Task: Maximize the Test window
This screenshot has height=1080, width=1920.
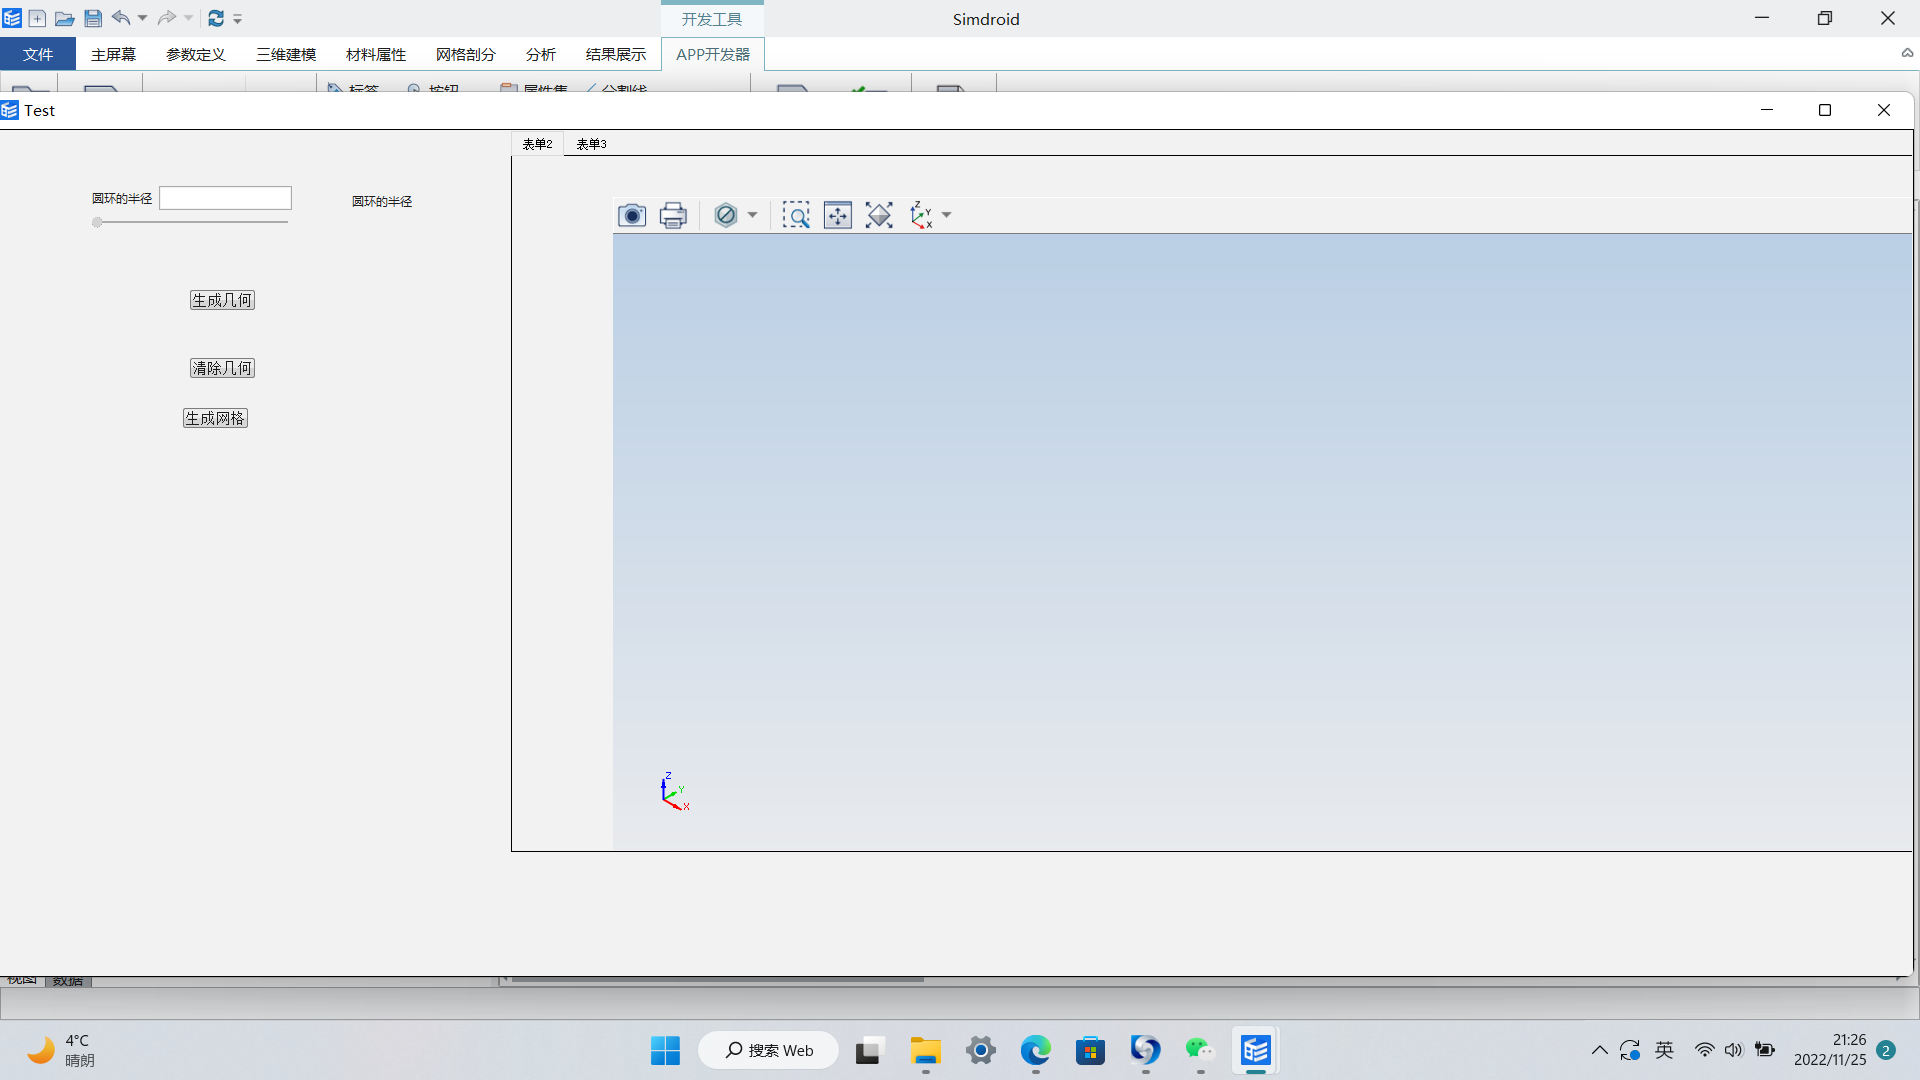Action: tap(1825, 110)
